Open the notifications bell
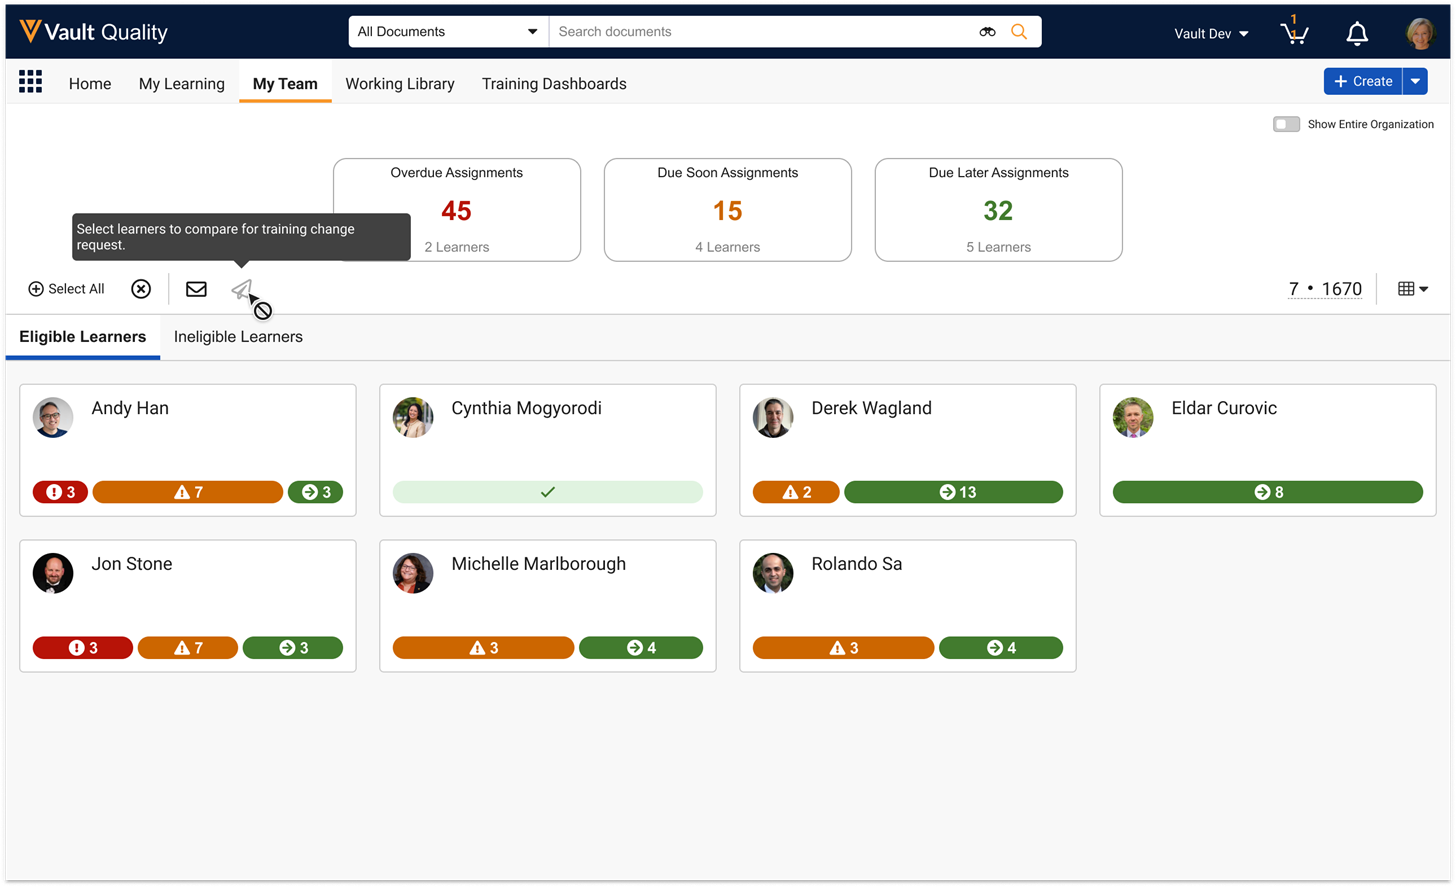 1357,34
